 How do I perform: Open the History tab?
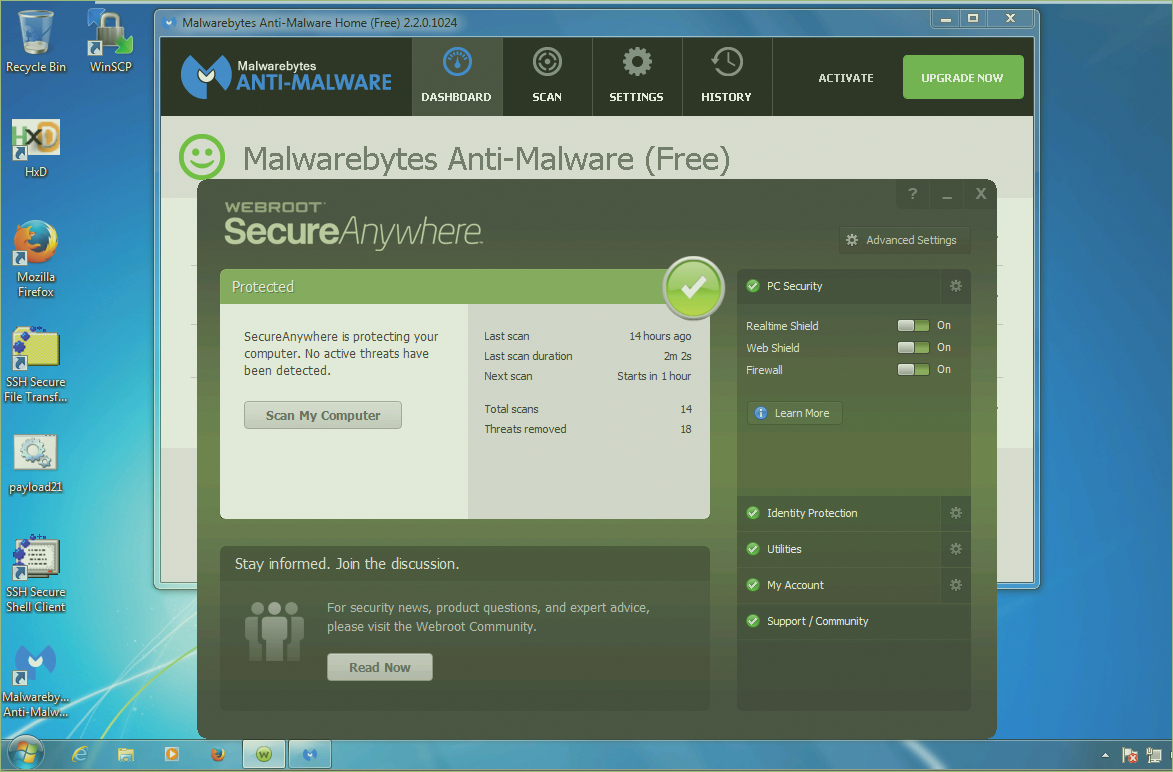coord(727,75)
